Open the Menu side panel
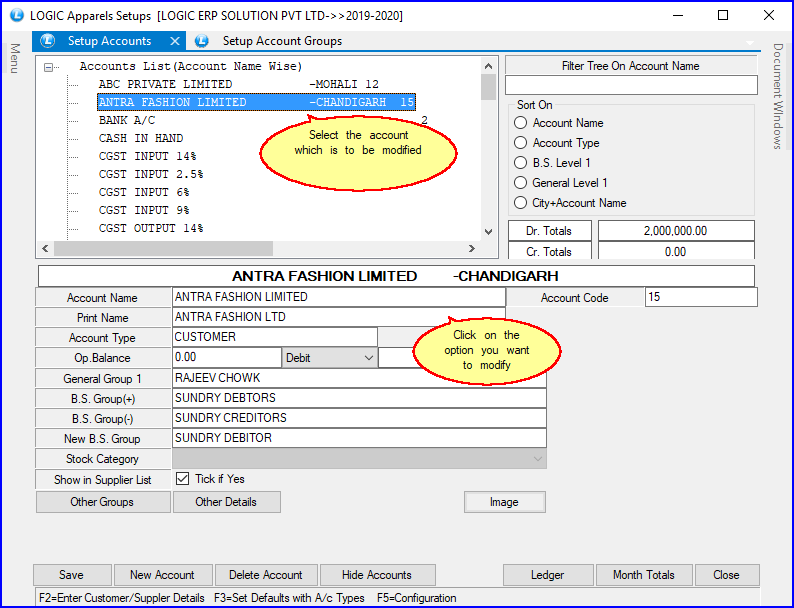Screen dimensions: 794x608 pos(14,58)
